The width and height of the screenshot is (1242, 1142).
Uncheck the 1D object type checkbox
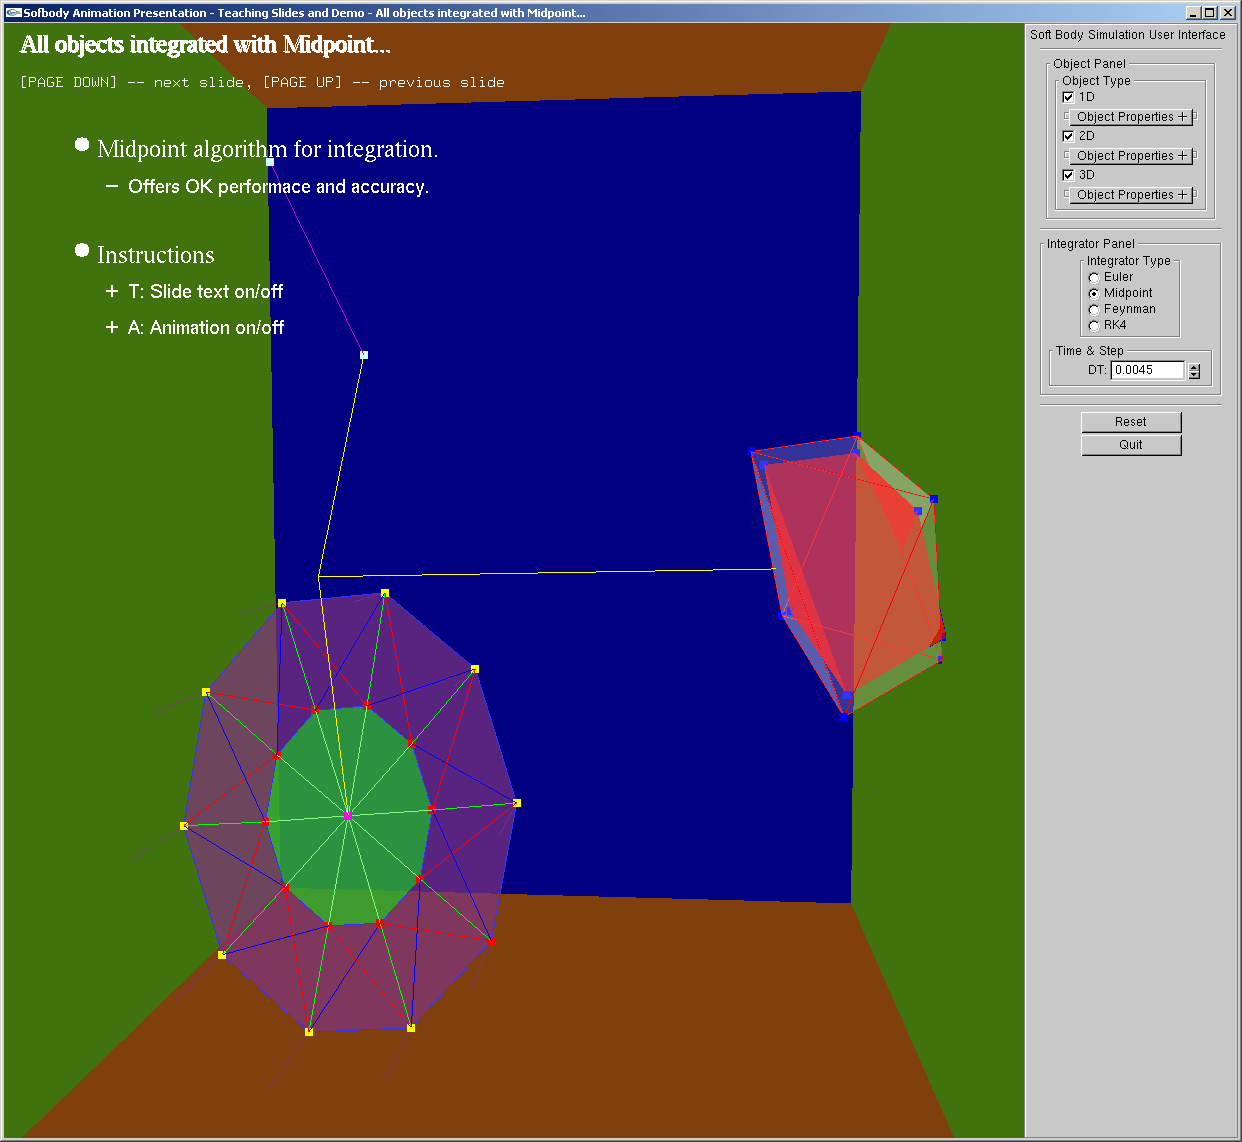(1068, 97)
